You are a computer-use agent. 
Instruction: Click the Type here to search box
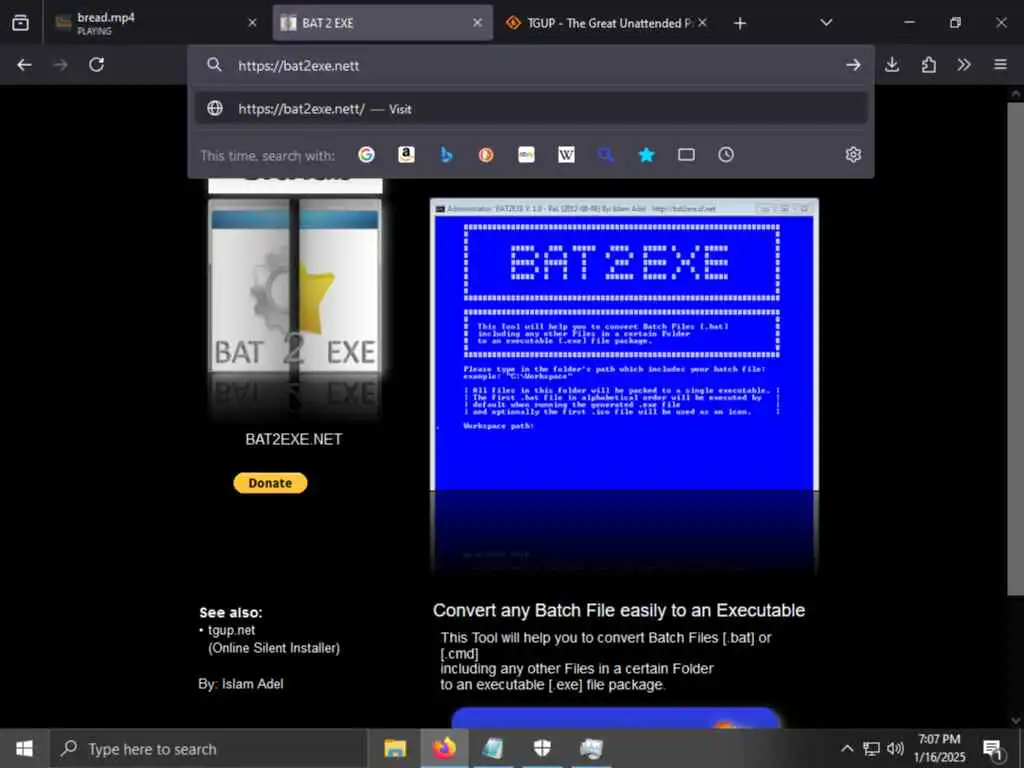pos(209,749)
